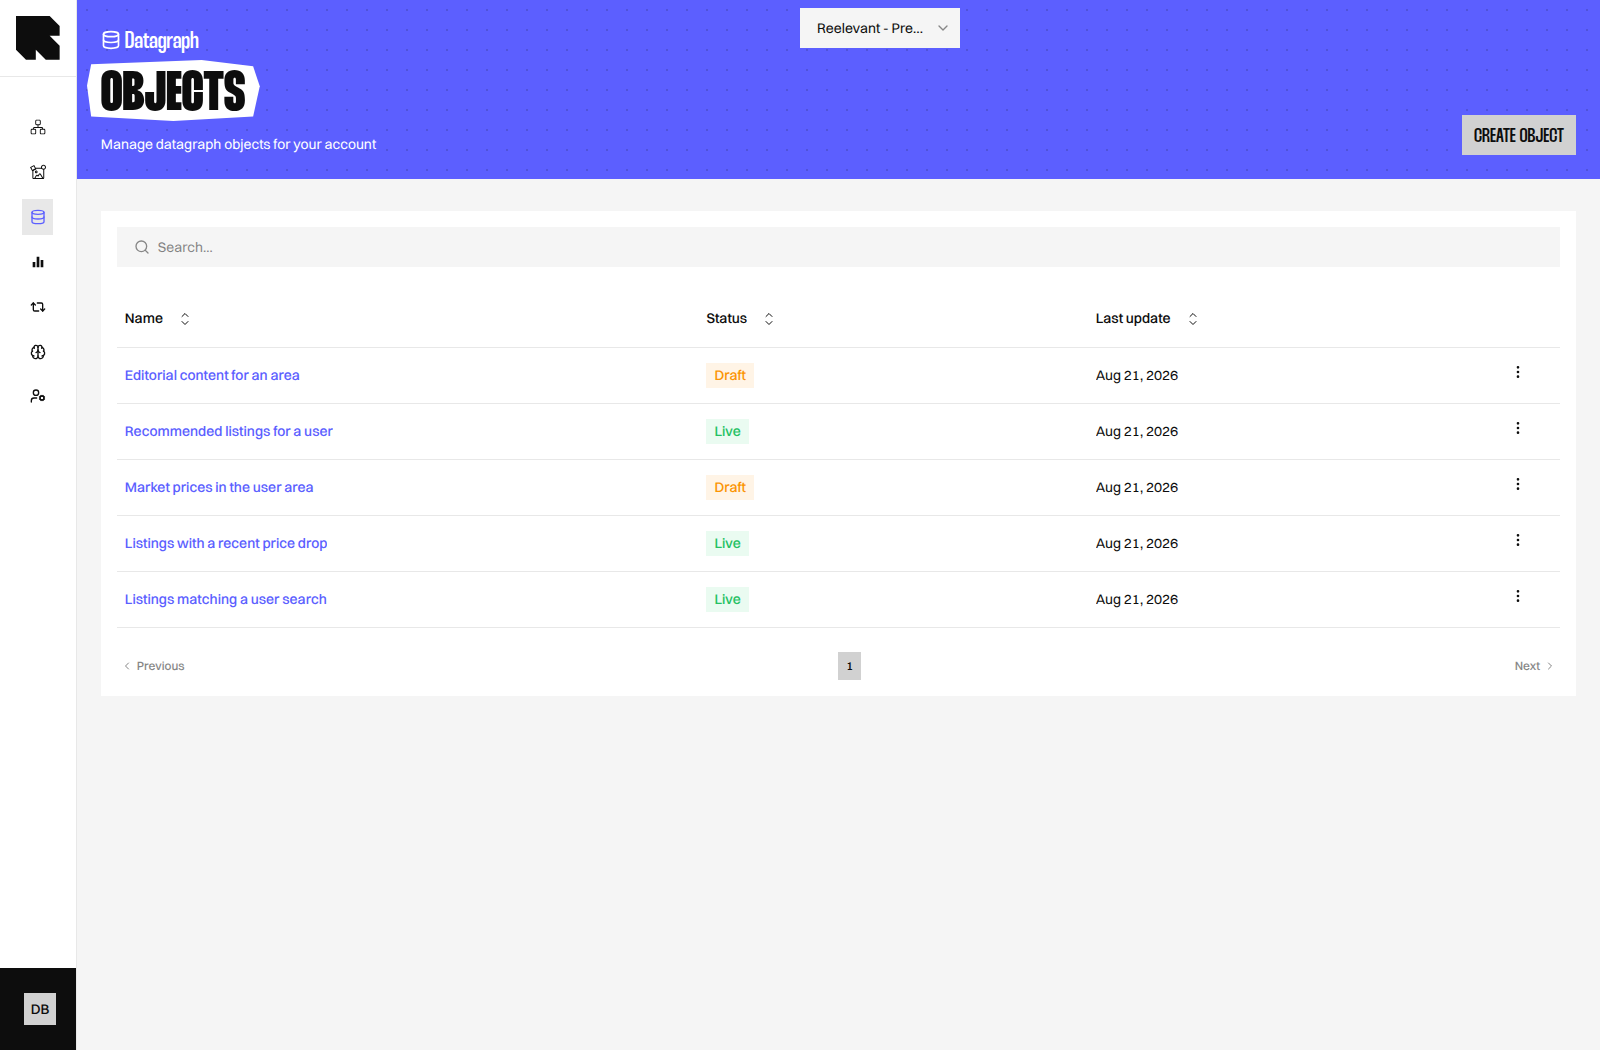
Task: Open more options for Editorial content for an area
Action: [1518, 372]
